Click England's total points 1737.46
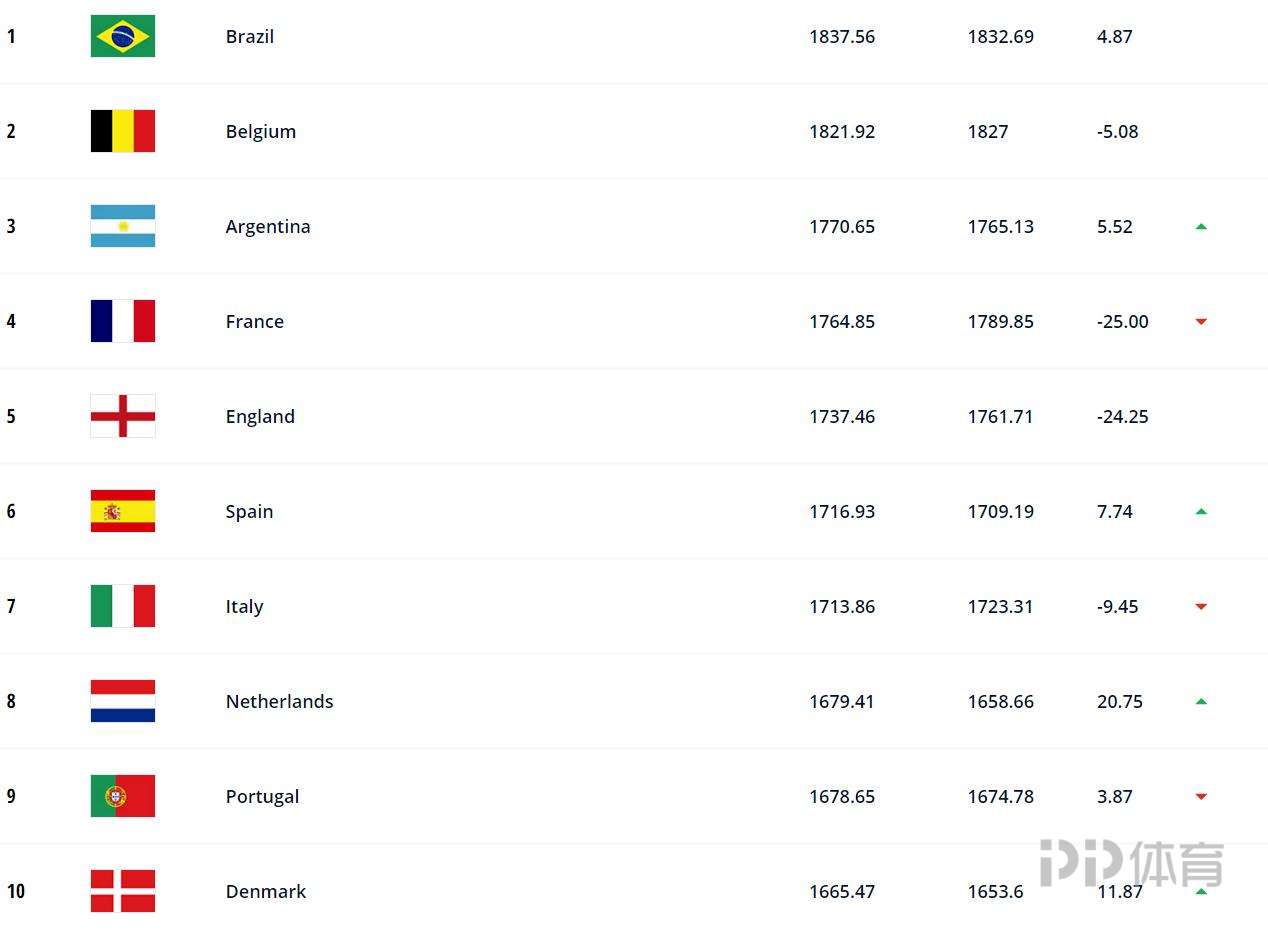This screenshot has height=931, width=1268. [x=842, y=416]
